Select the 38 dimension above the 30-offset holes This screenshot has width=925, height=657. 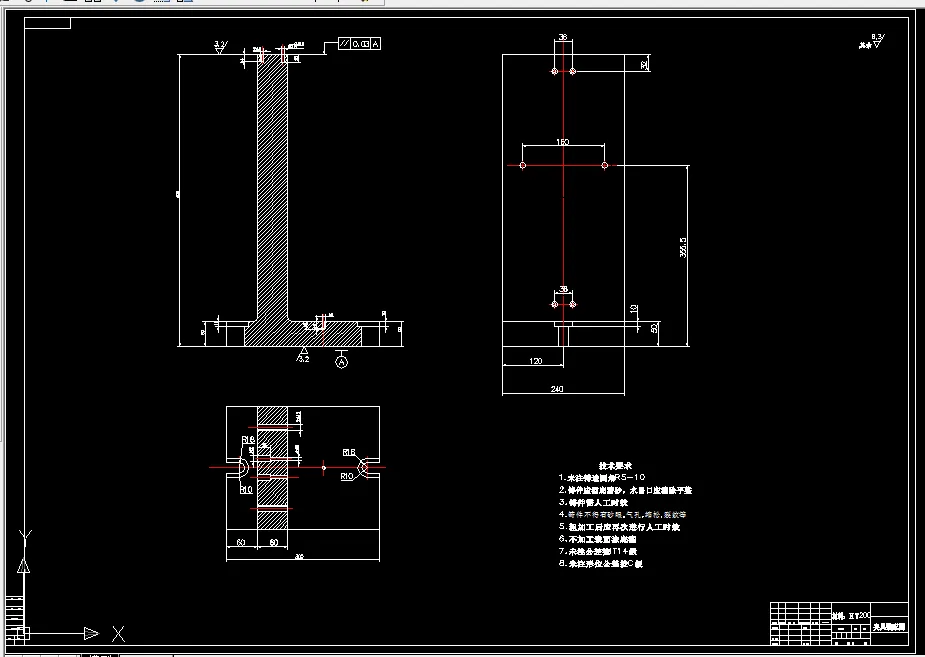tap(563, 37)
